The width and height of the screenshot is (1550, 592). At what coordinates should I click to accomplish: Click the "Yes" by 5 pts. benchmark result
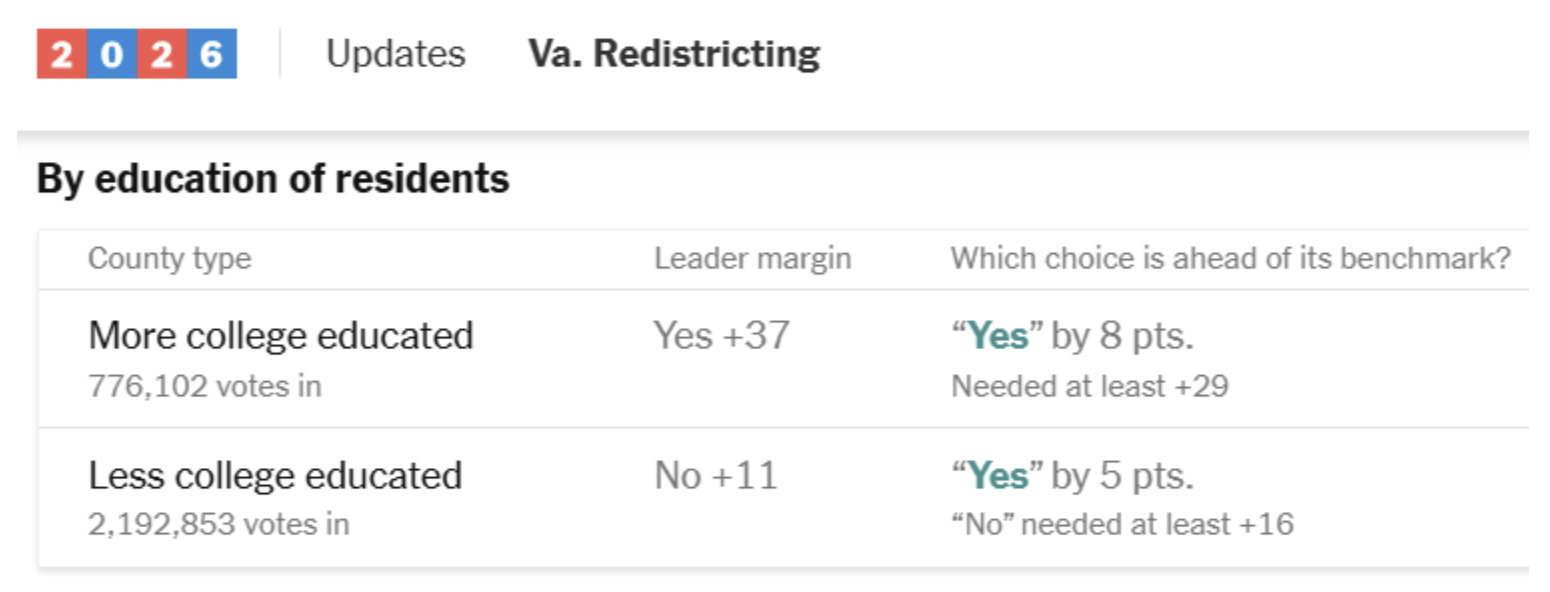coord(1072,477)
